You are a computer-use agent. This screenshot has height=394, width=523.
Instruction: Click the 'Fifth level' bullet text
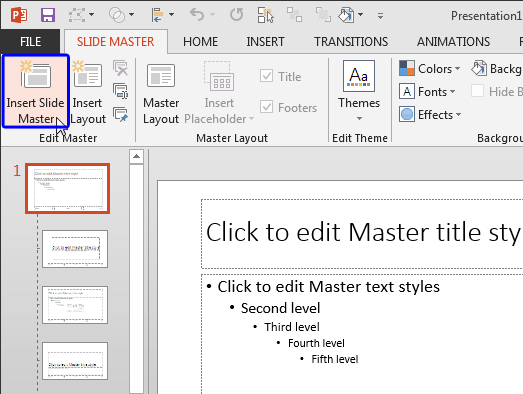tap(335, 359)
